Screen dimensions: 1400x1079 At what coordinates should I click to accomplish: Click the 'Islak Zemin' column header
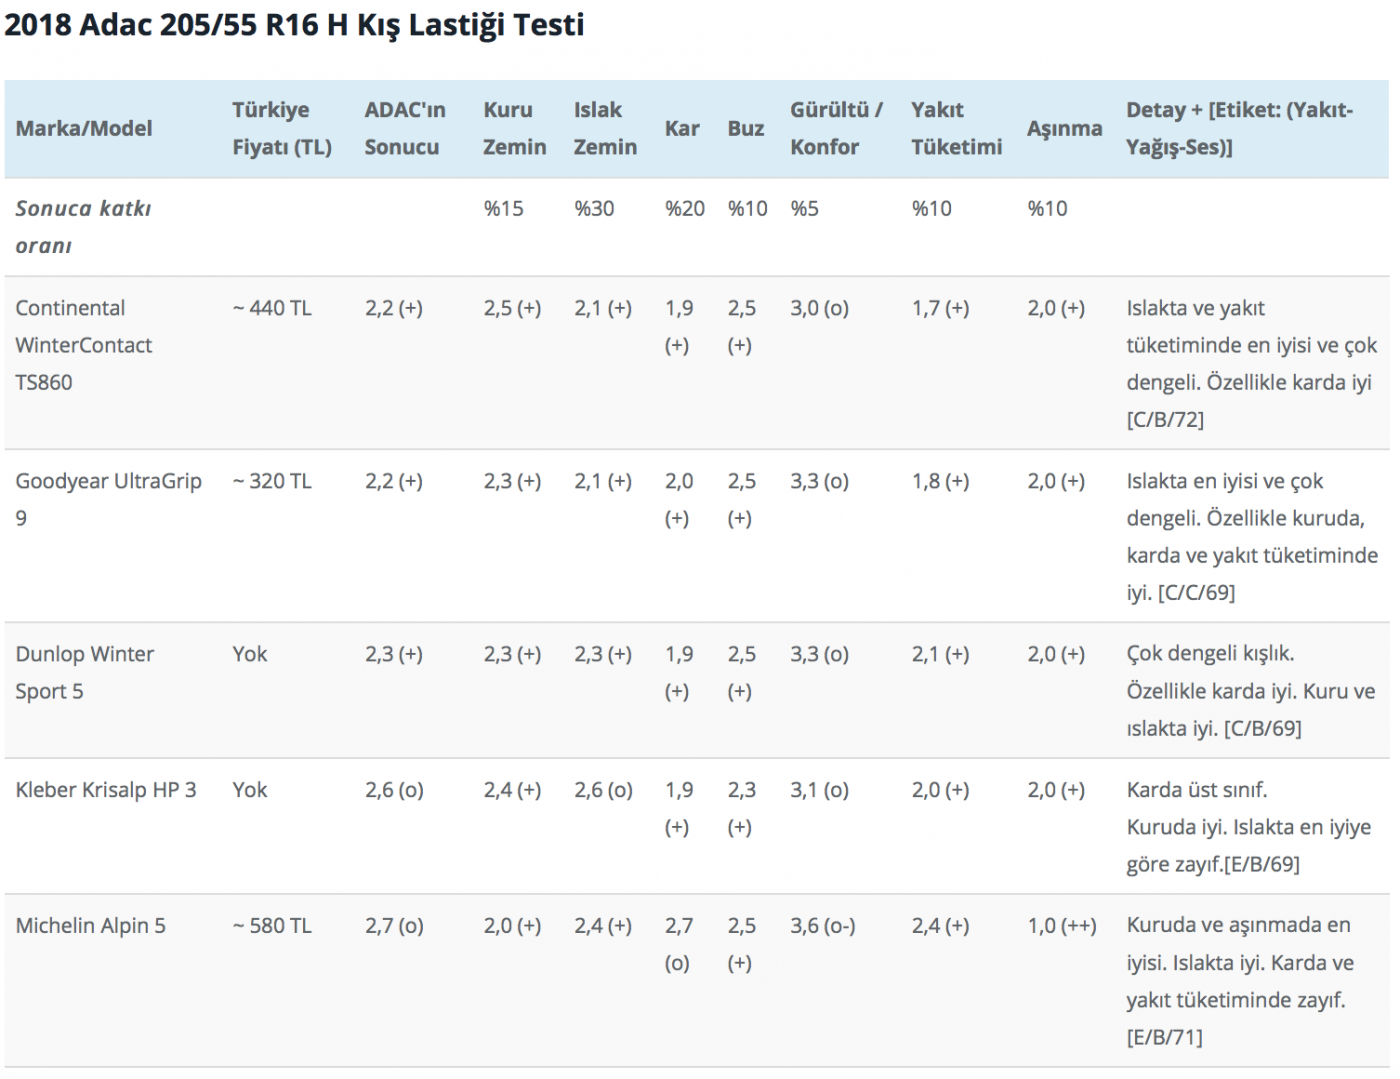tap(605, 128)
